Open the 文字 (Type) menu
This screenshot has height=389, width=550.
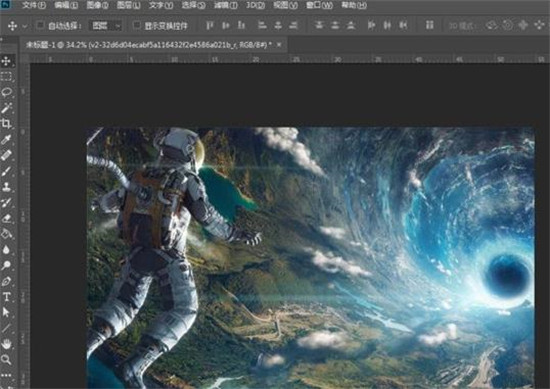click(161, 5)
